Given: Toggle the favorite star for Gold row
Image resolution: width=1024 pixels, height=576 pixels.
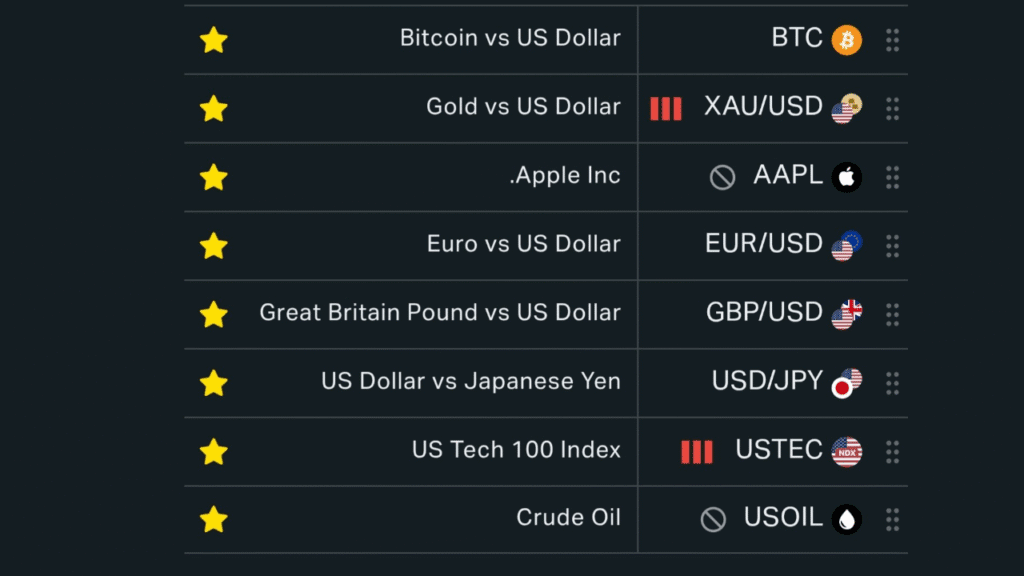Looking at the screenshot, I should (214, 108).
